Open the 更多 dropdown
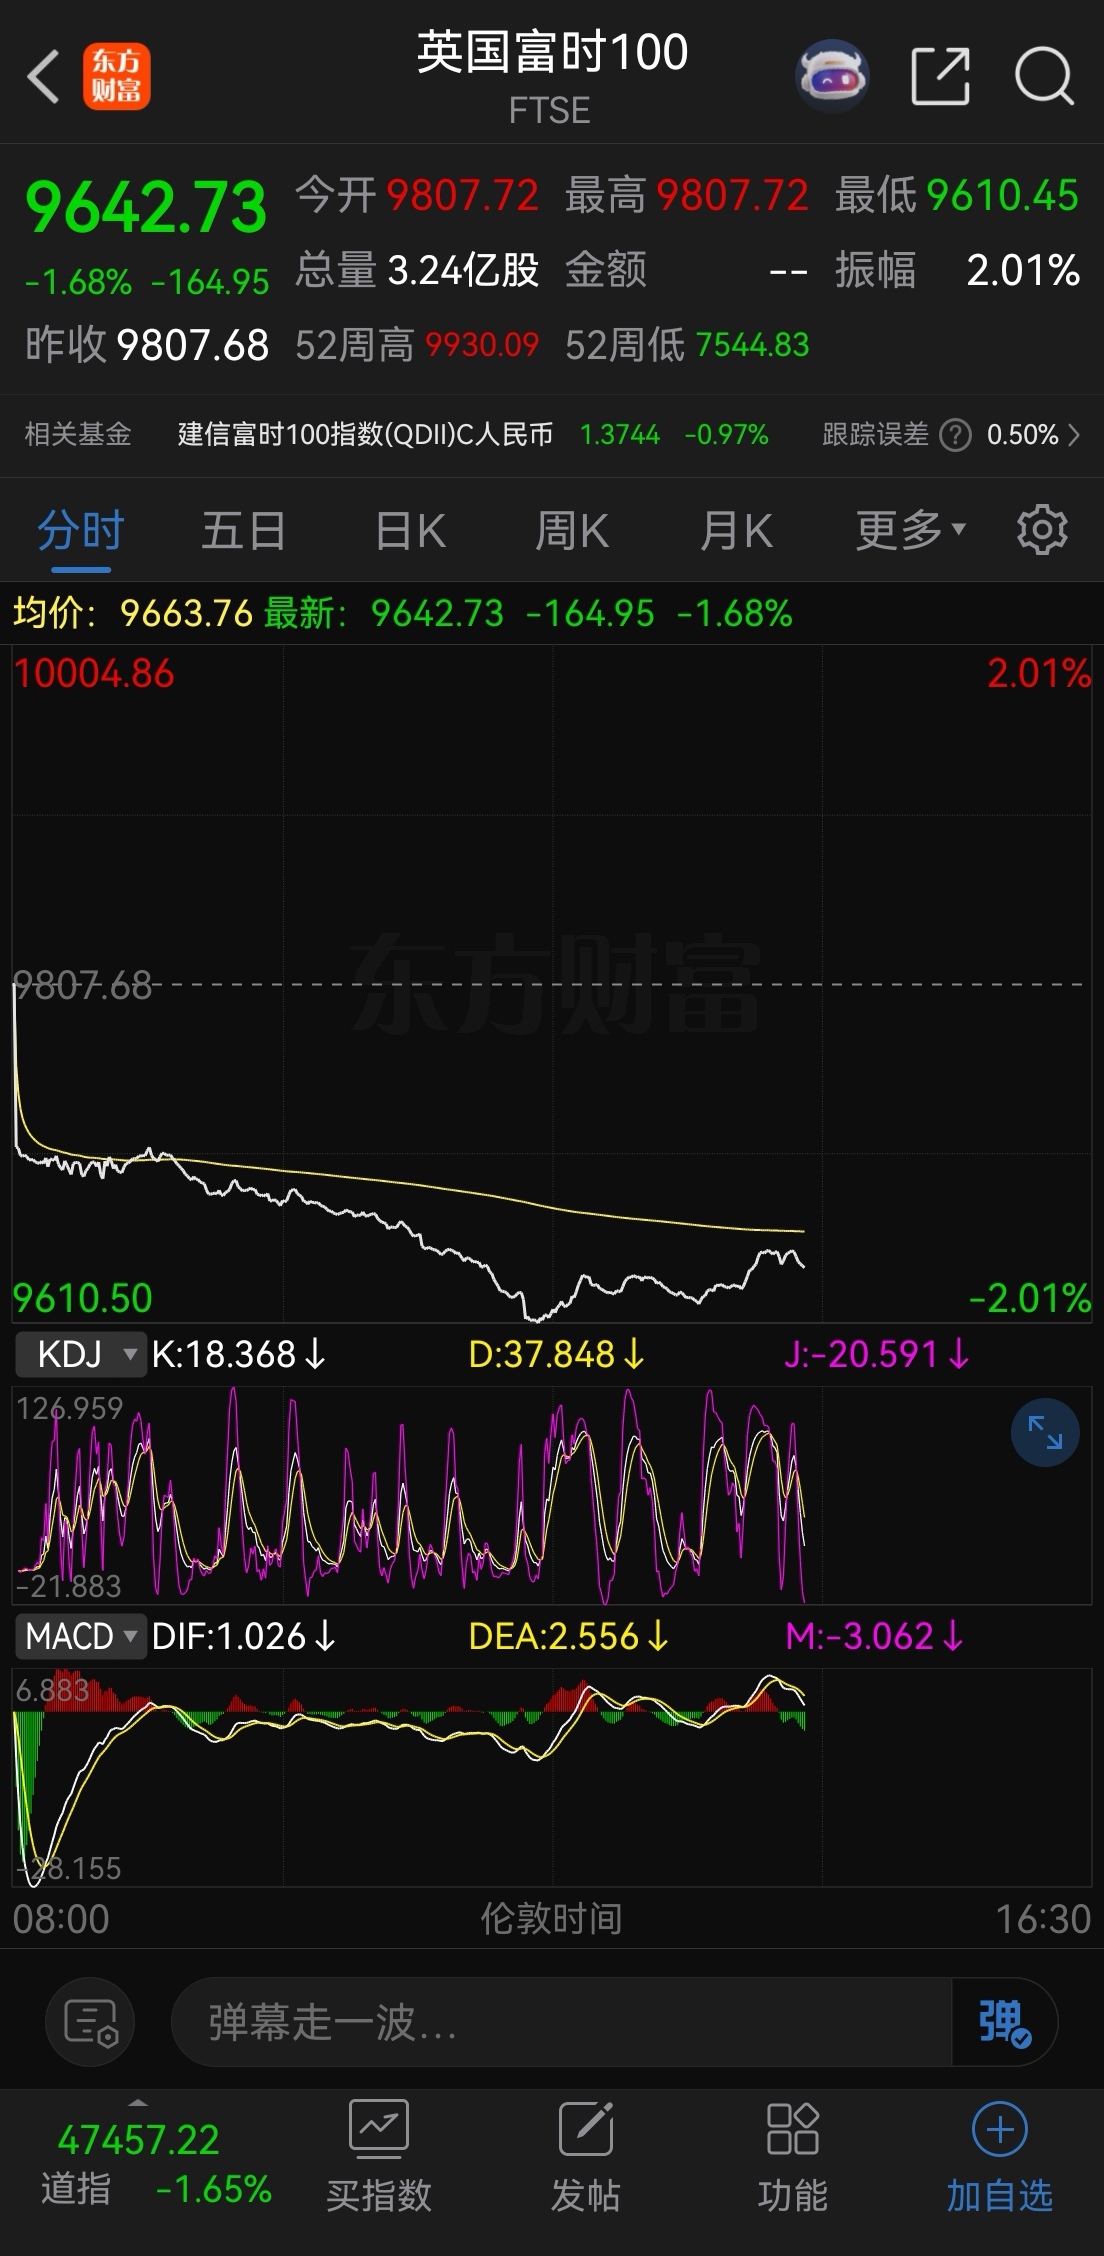1104x2256 pixels. [x=910, y=530]
